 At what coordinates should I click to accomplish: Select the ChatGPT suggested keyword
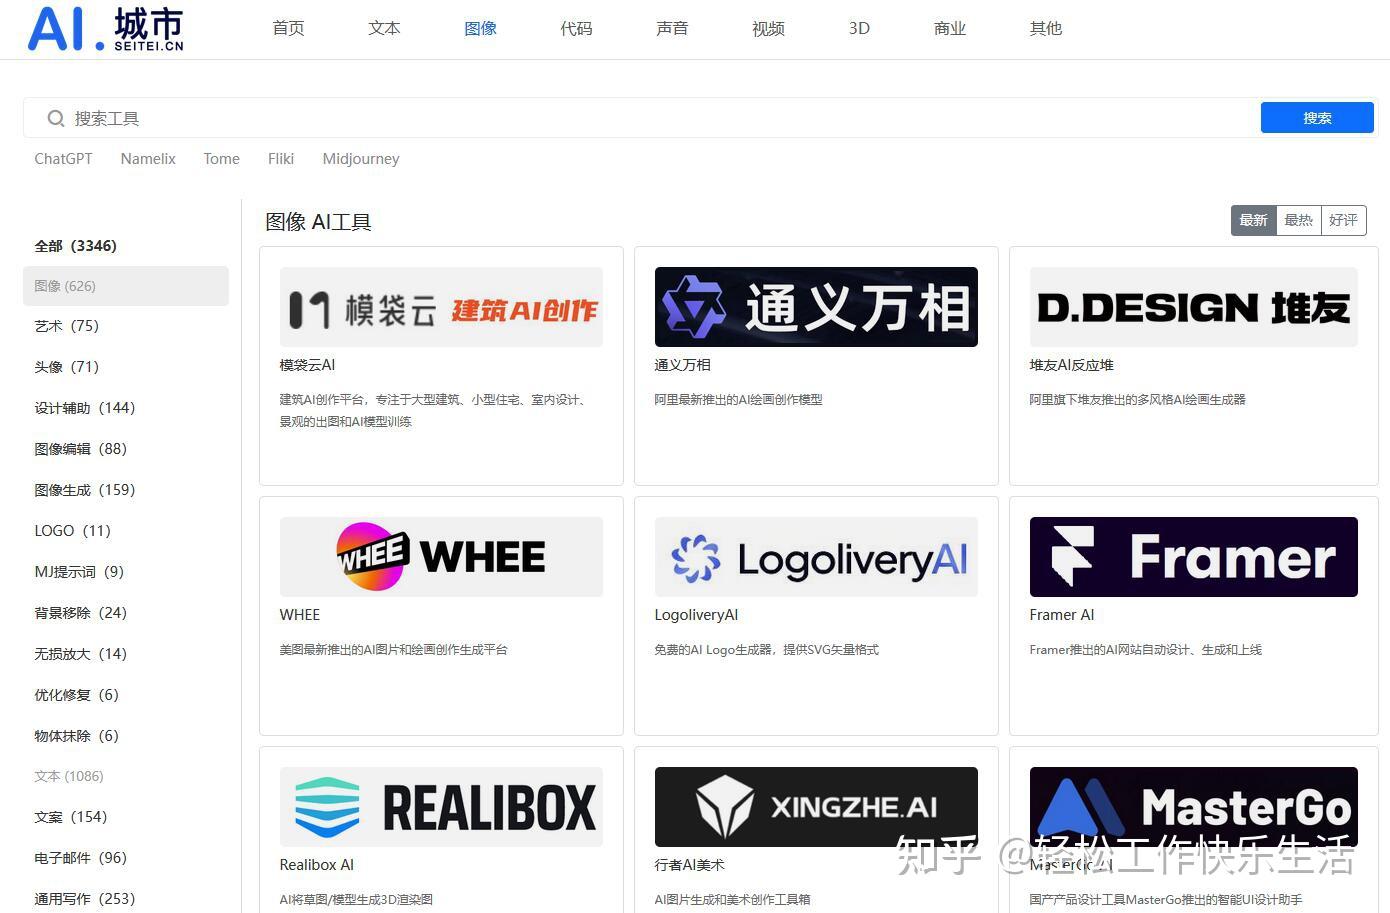tap(63, 159)
